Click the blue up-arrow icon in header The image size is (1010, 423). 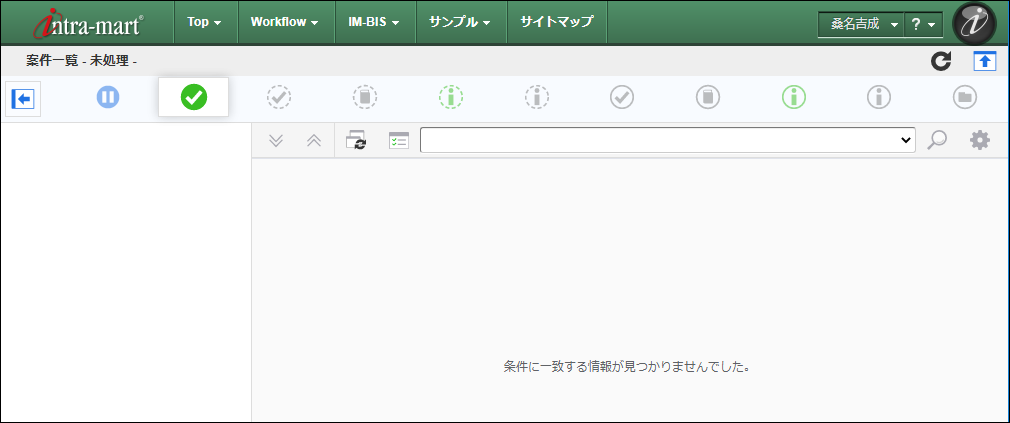[985, 62]
